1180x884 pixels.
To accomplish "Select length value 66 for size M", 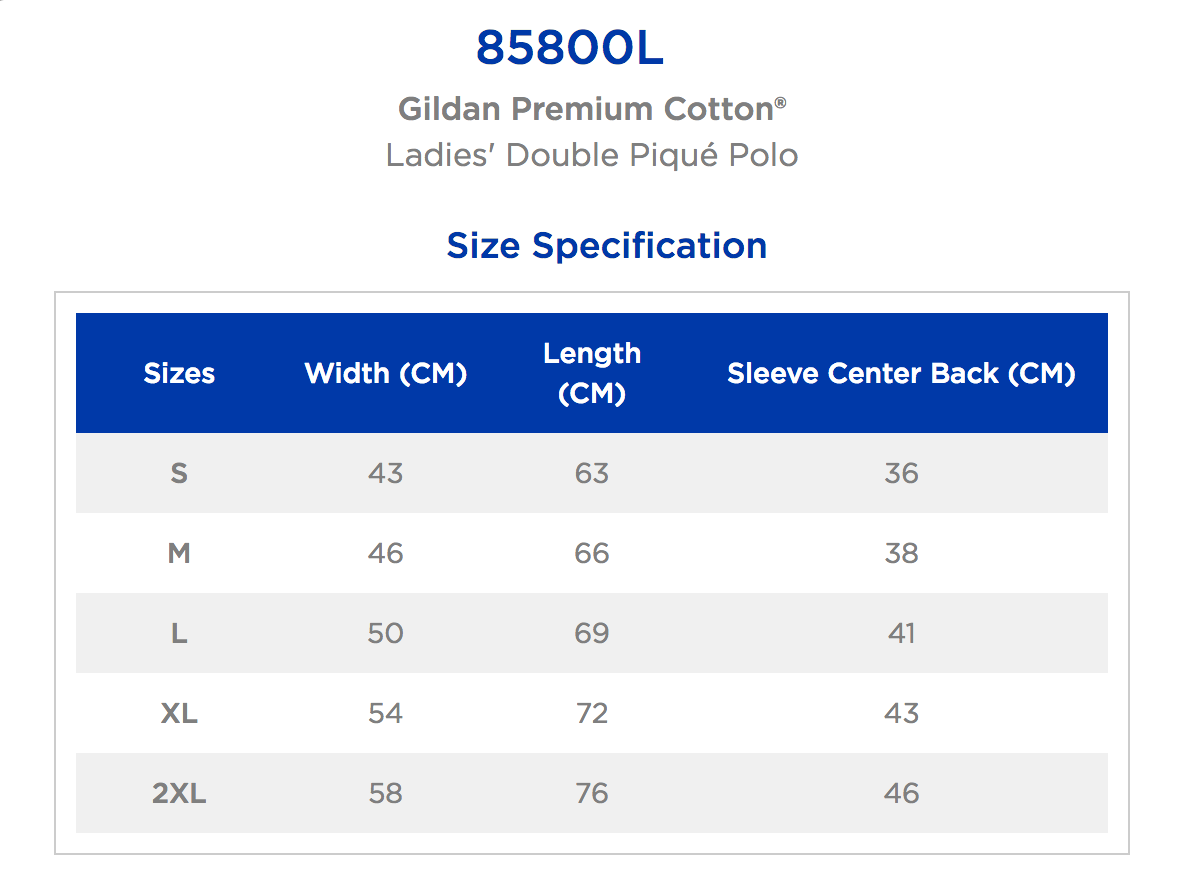I will click(592, 553).
